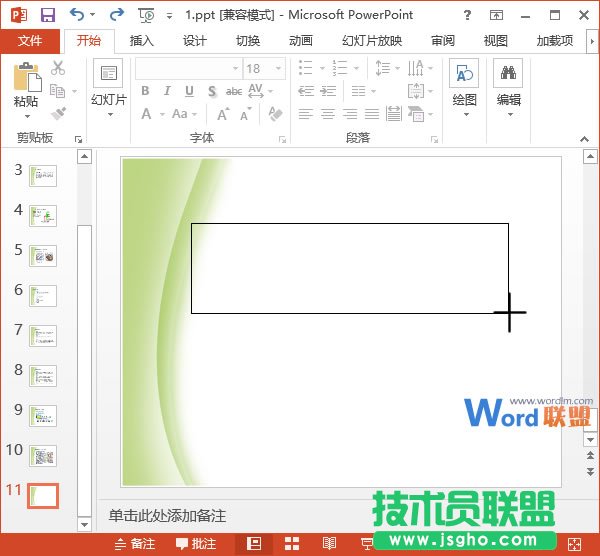Click the 备注 (Notes) button
This screenshot has width=600, height=556.
134,544
